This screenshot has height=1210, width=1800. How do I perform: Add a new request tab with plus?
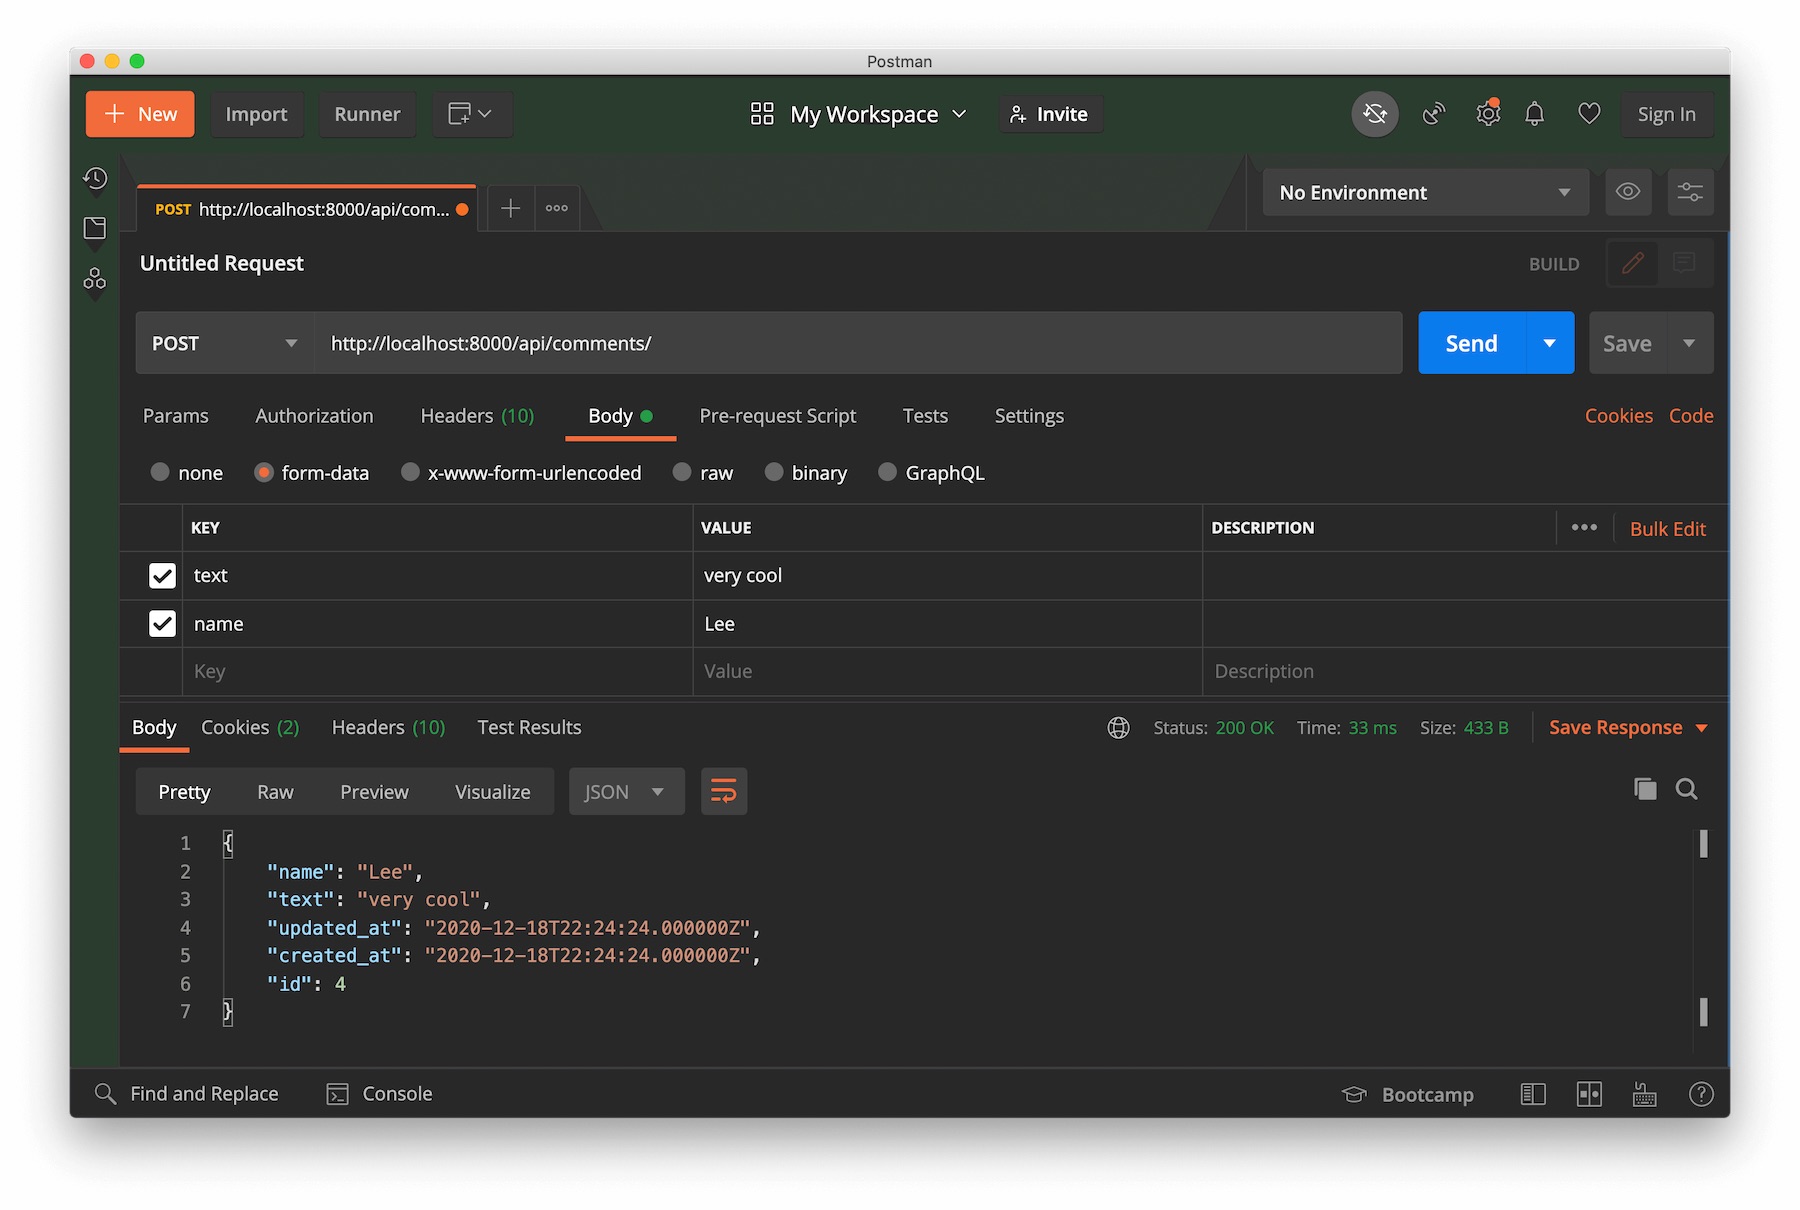point(510,208)
